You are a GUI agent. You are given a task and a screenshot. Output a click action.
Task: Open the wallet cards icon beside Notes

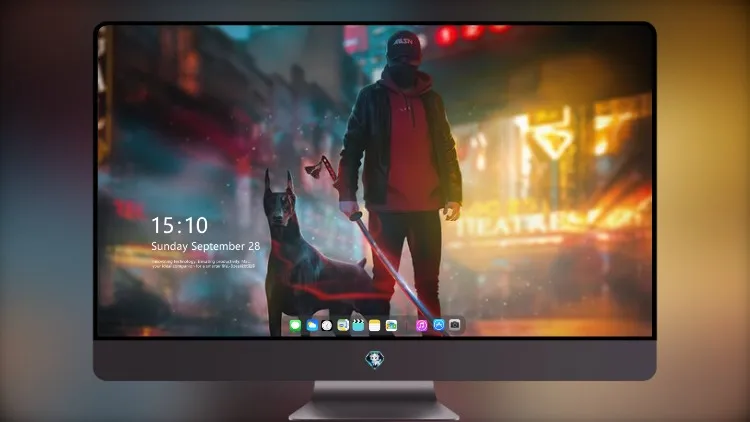pyautogui.click(x=391, y=326)
